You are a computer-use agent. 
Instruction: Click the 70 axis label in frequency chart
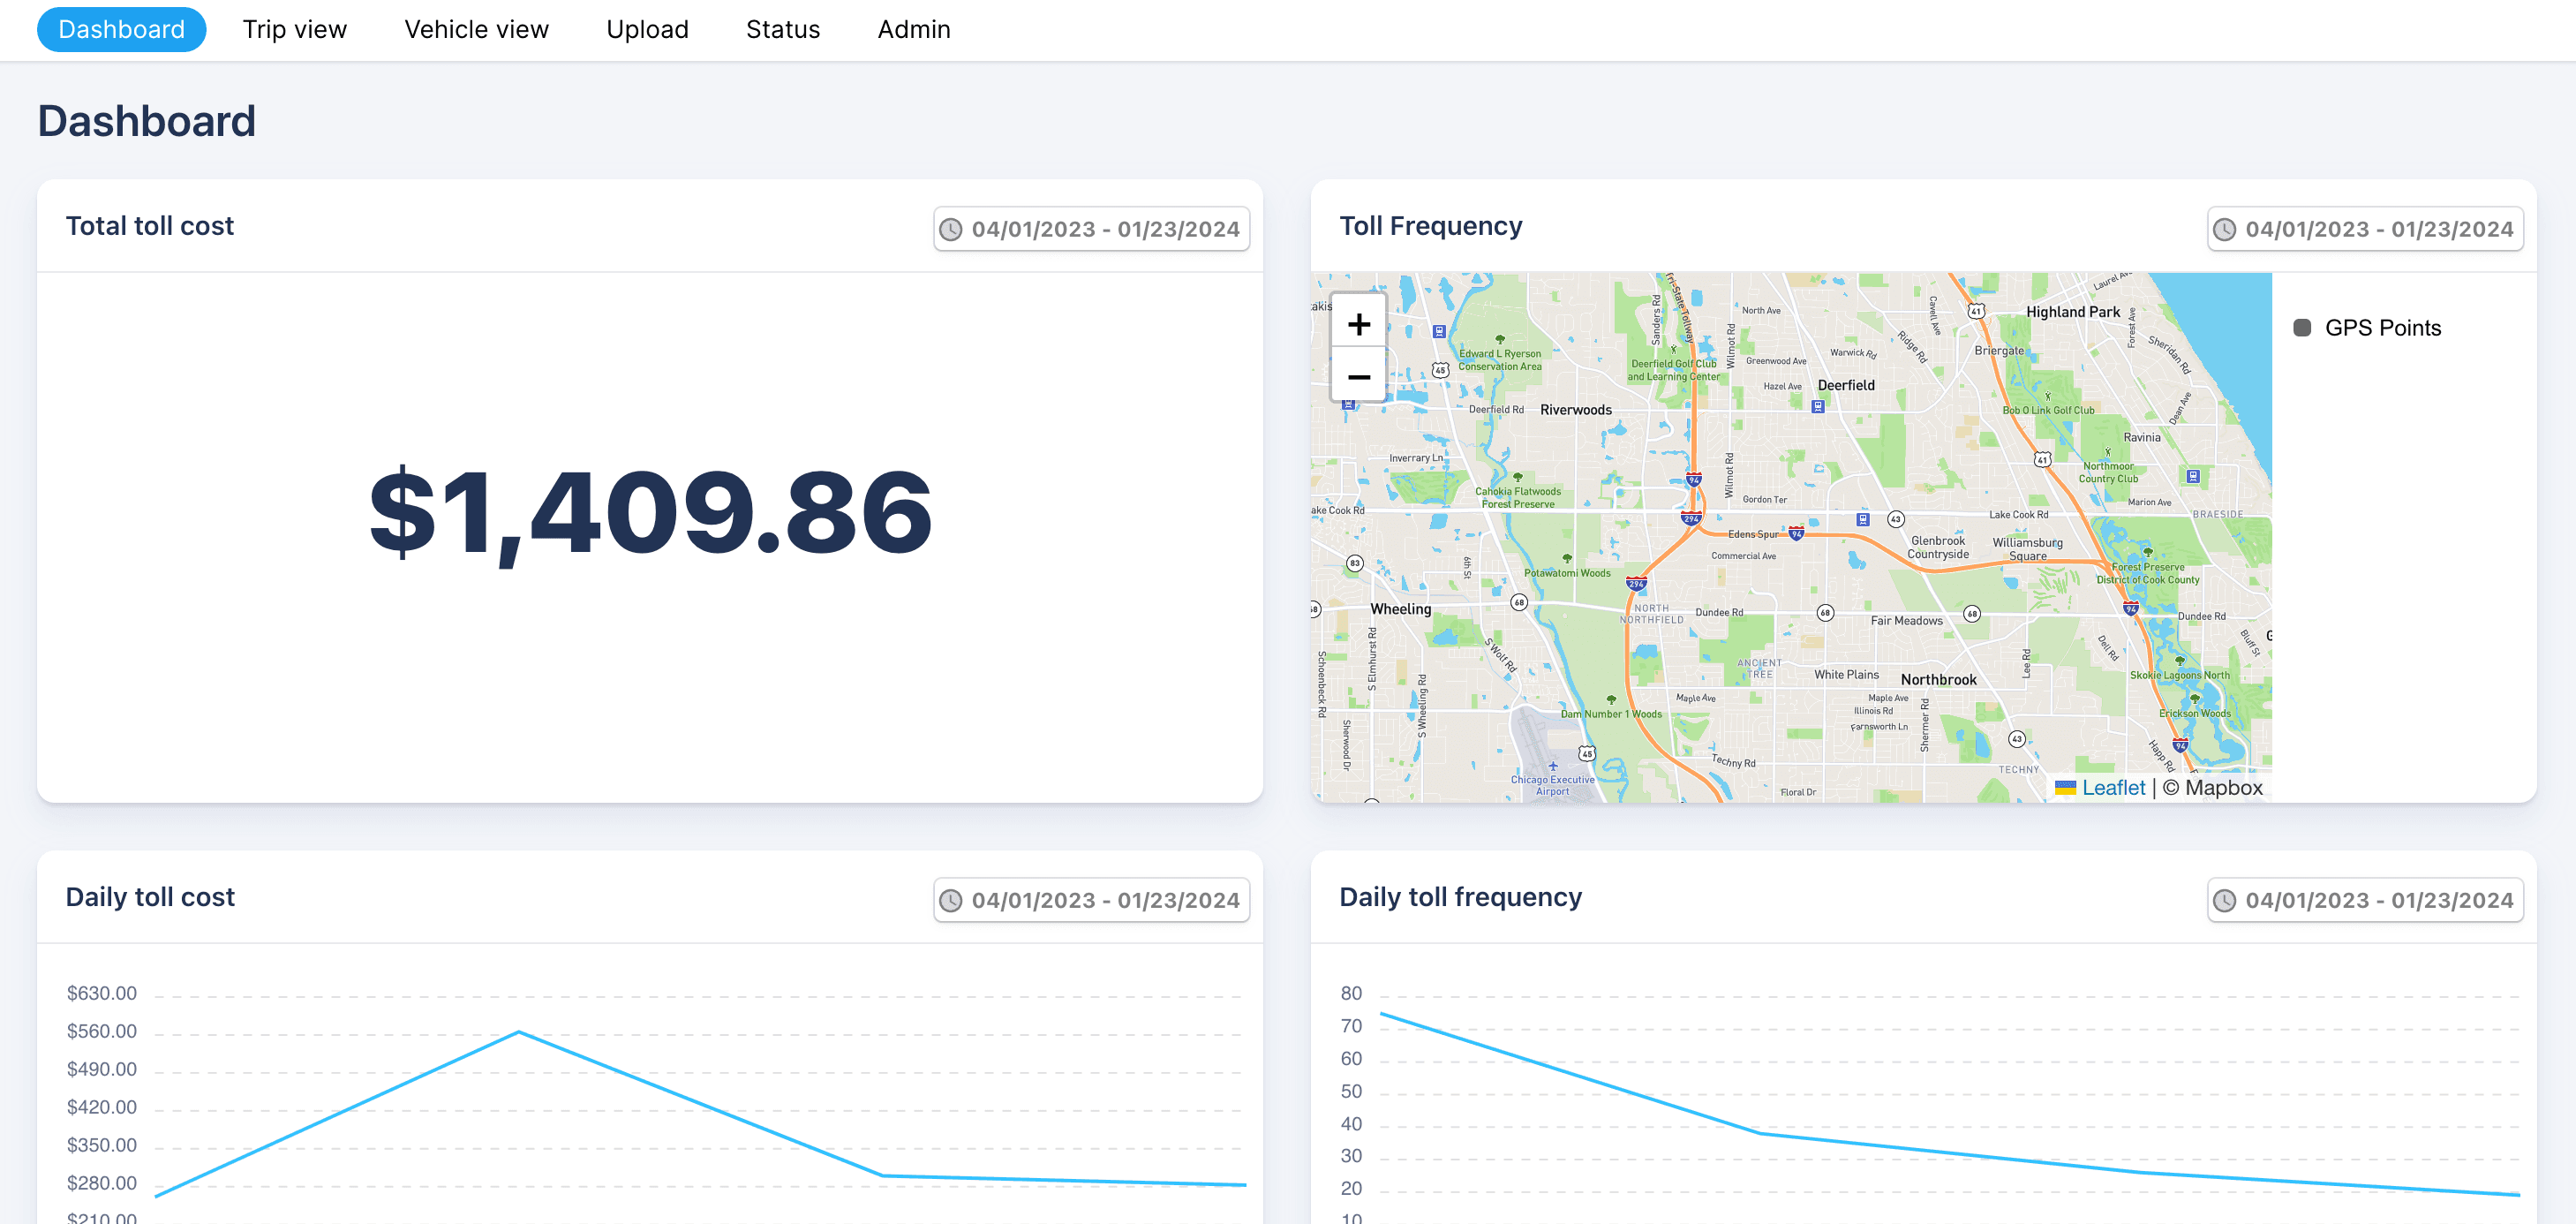coord(1351,1026)
